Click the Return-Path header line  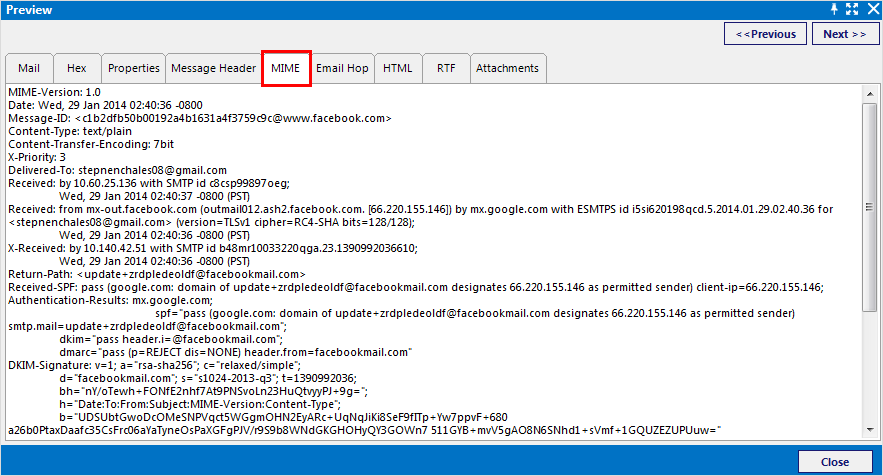(x=157, y=274)
